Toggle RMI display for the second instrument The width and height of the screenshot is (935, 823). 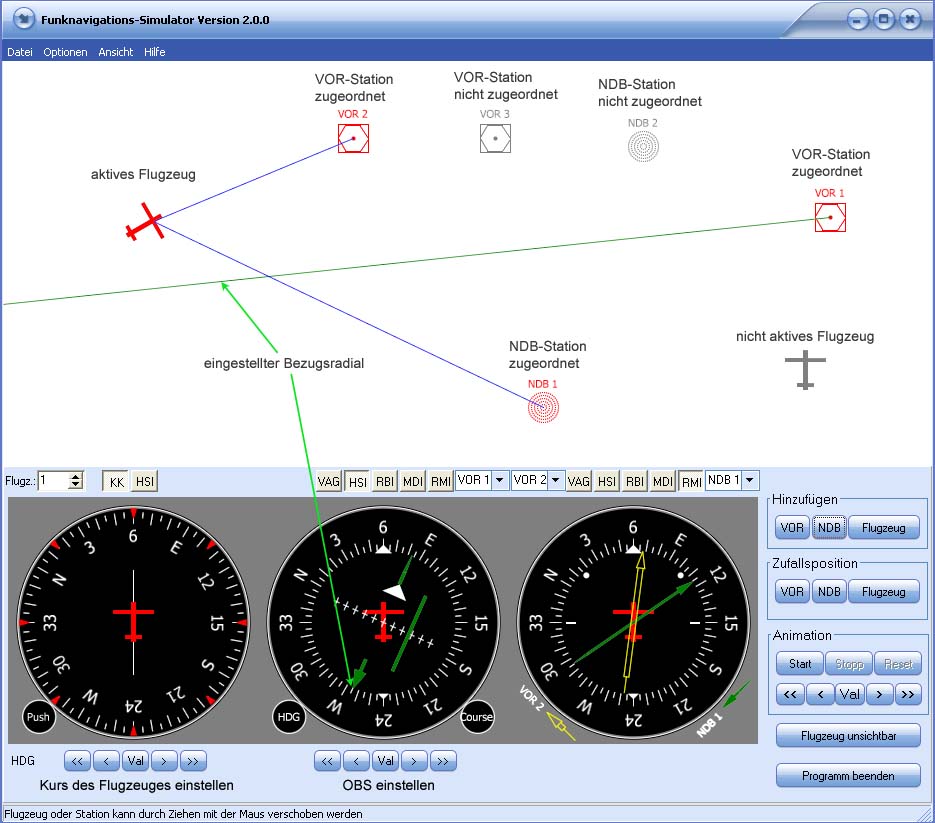(691, 481)
